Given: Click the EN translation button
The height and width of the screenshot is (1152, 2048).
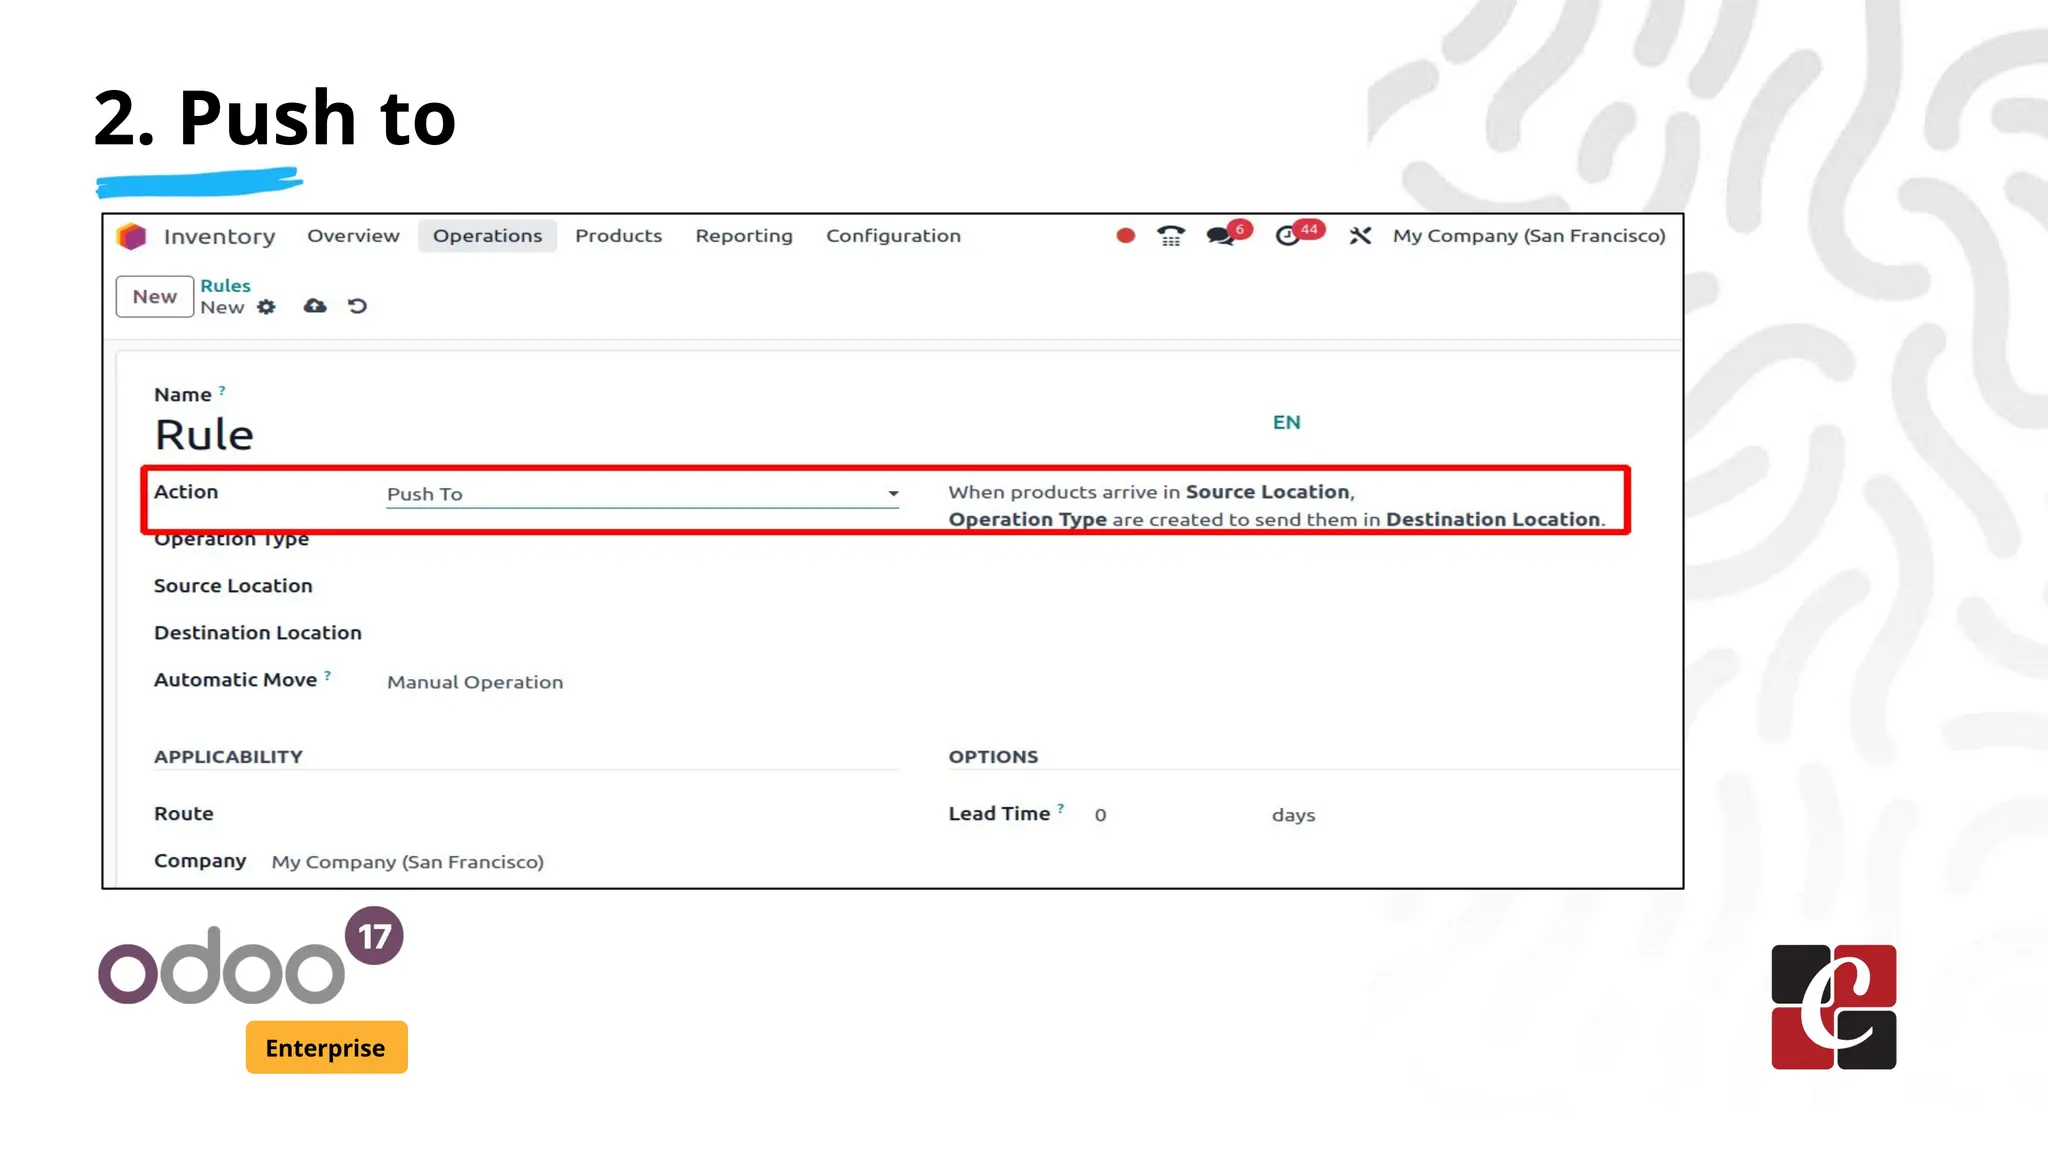Looking at the screenshot, I should click(x=1286, y=423).
